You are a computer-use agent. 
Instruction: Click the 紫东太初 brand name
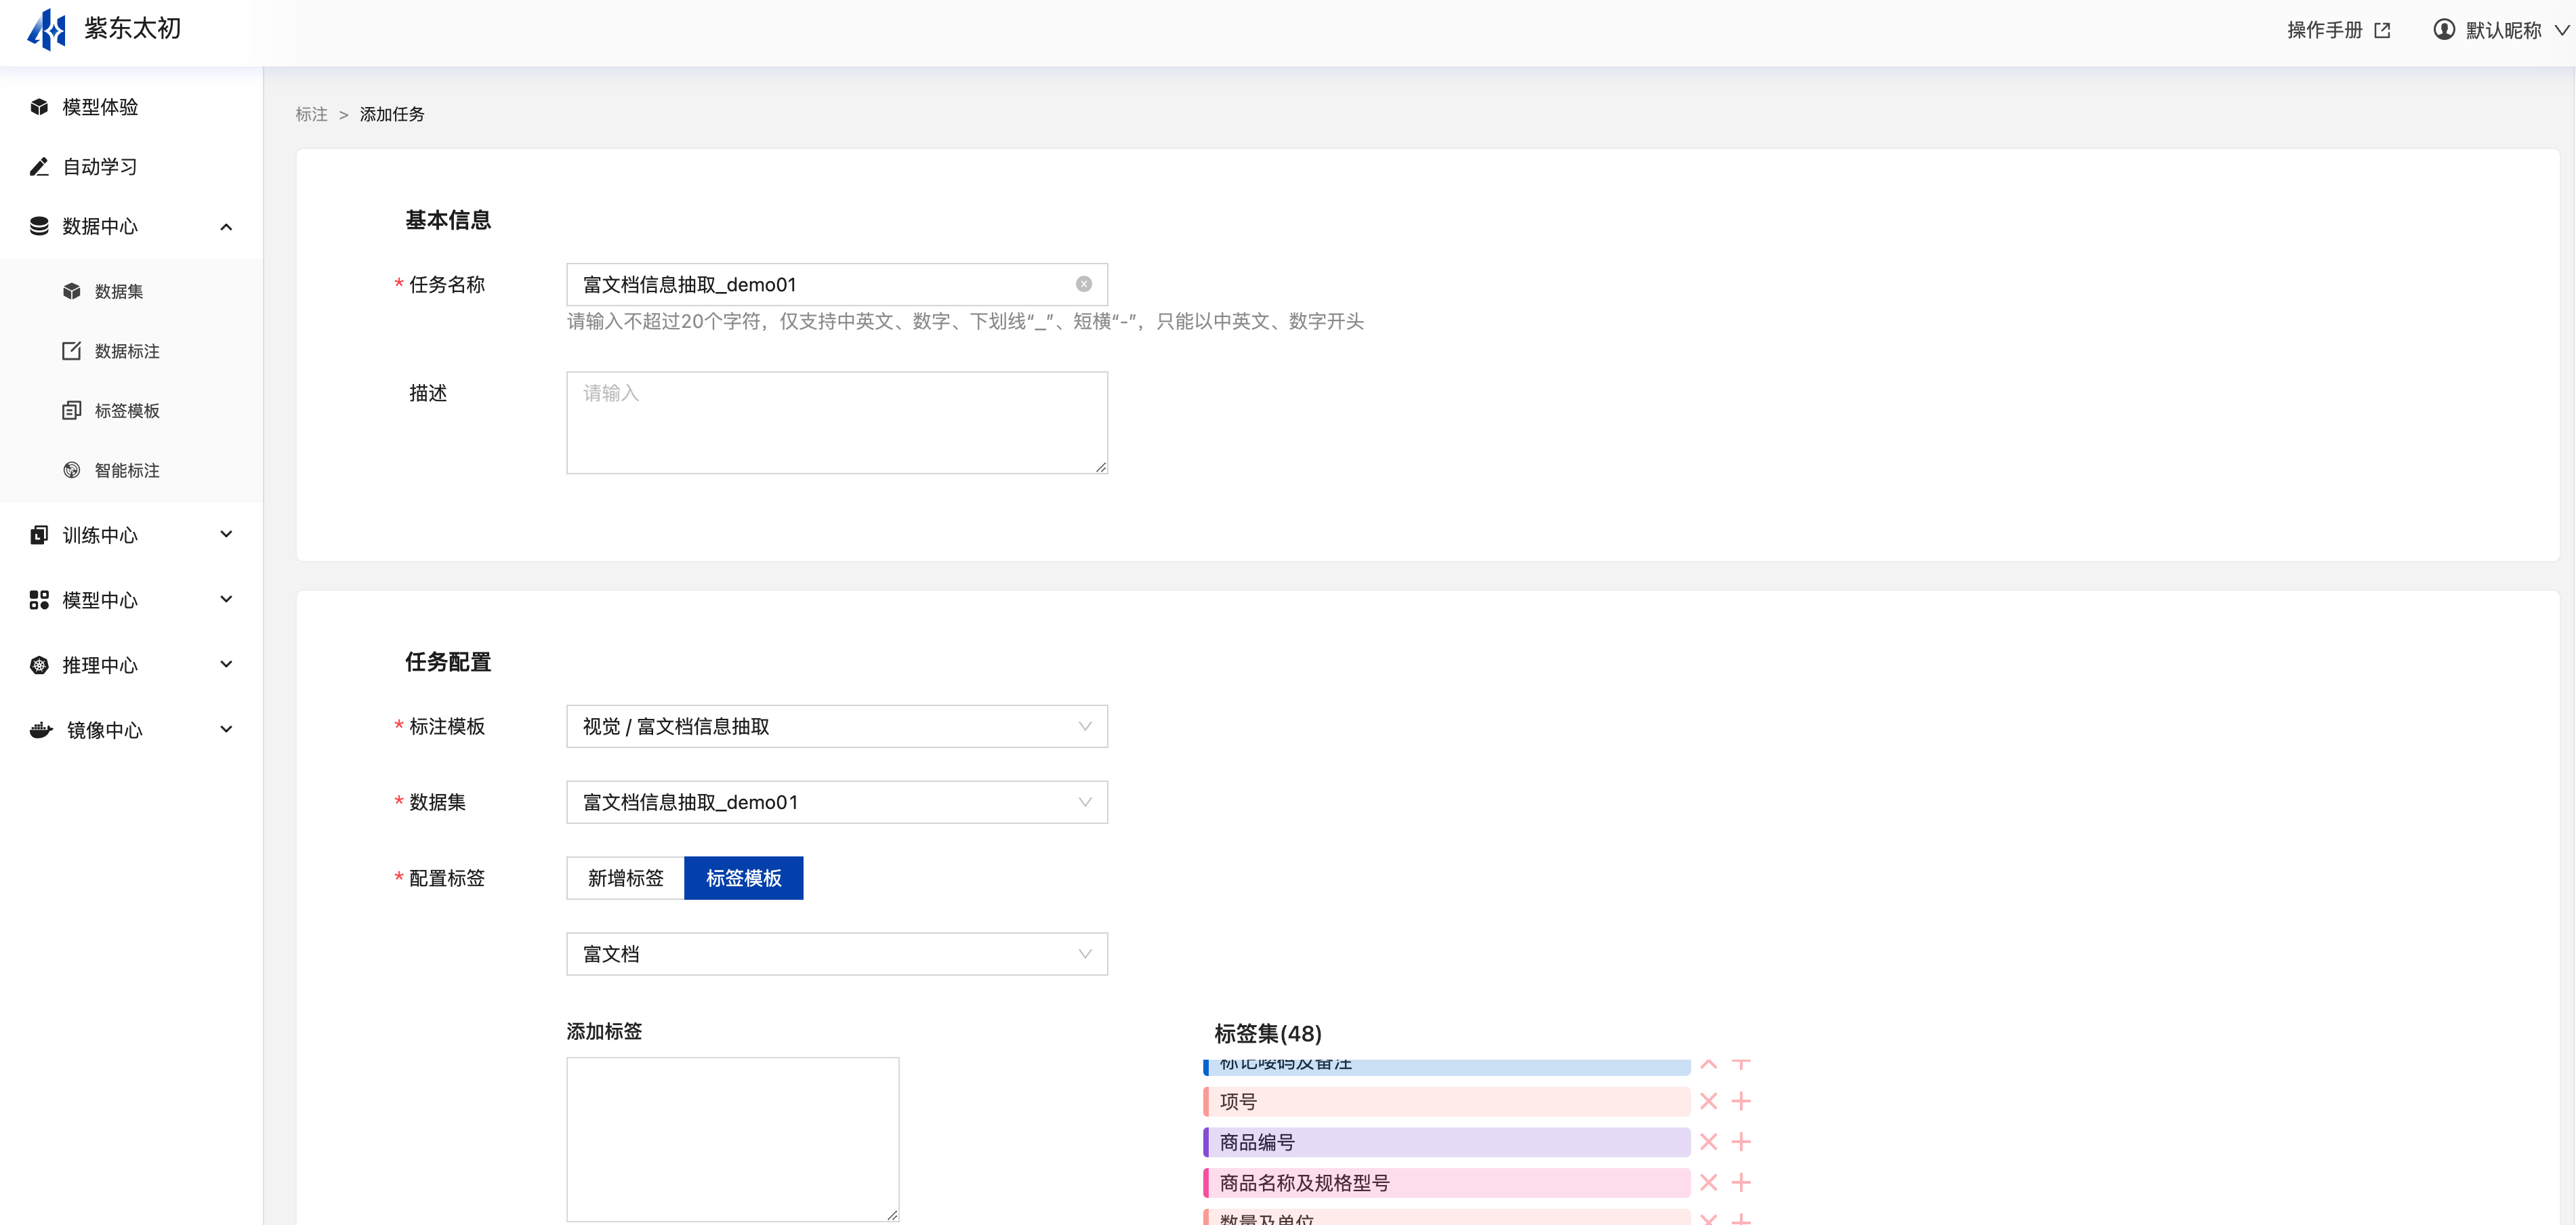click(132, 28)
